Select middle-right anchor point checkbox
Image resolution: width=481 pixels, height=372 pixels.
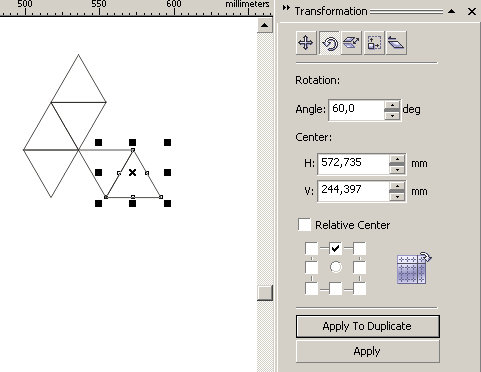coord(359,267)
